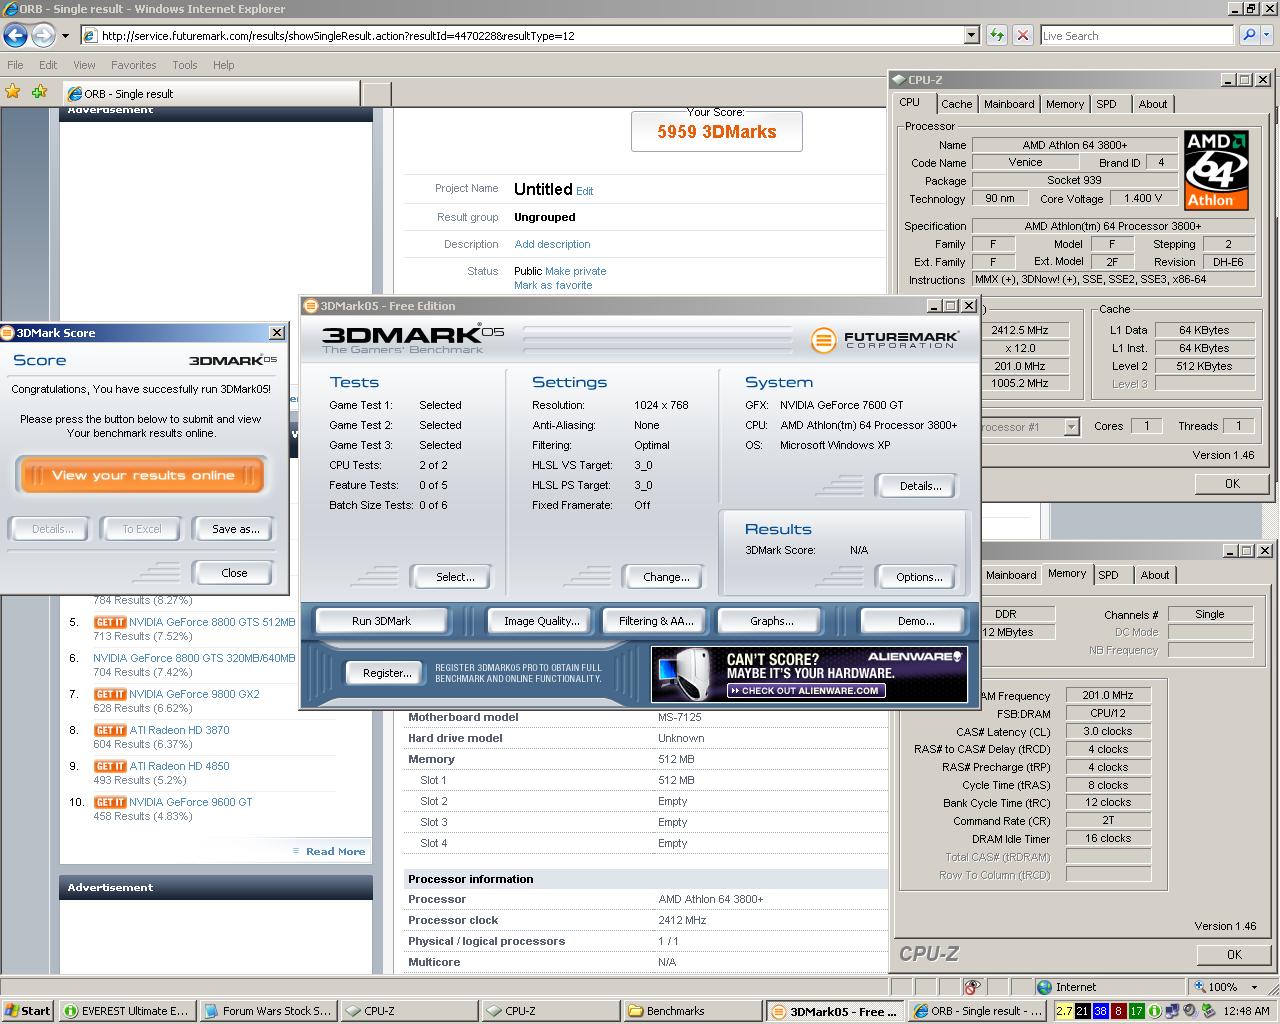Click the red Stop loading icon
Image resolution: width=1280 pixels, height=1024 pixels.
pyautogui.click(x=1022, y=35)
